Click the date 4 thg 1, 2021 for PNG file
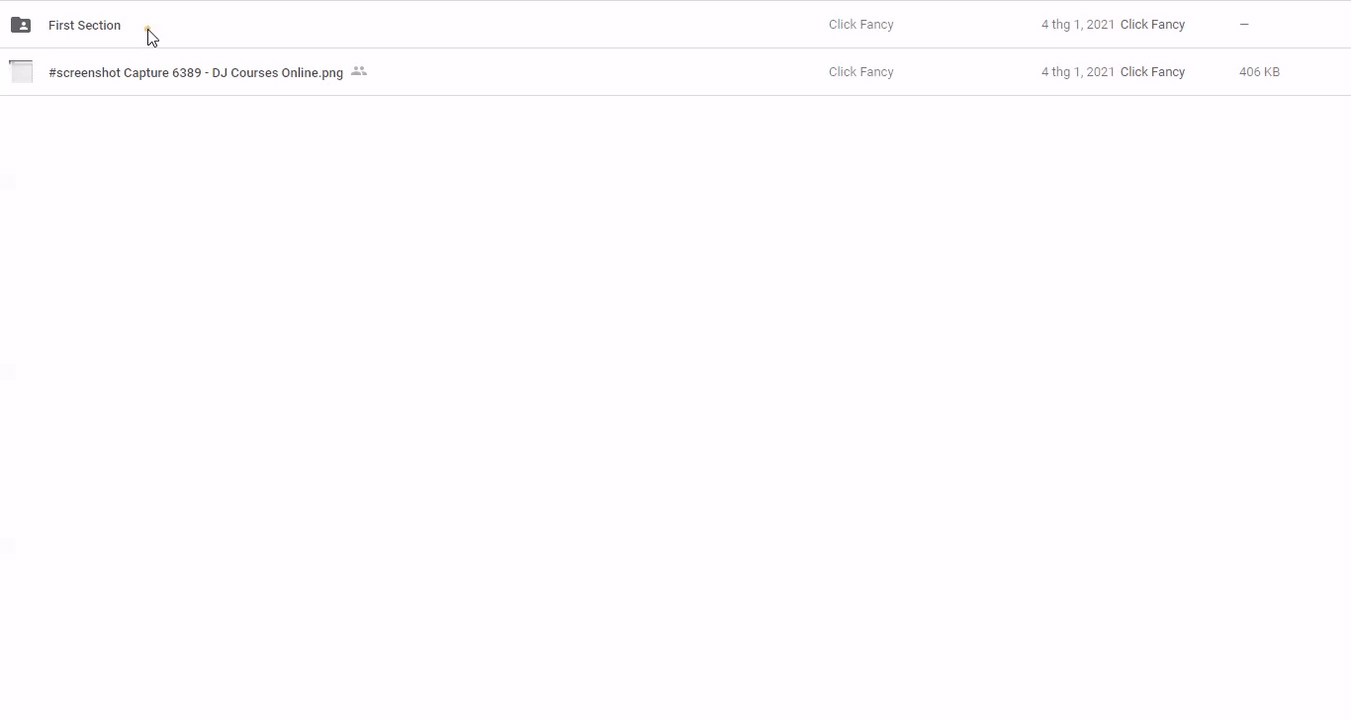The image size is (1351, 720). 1077,72
